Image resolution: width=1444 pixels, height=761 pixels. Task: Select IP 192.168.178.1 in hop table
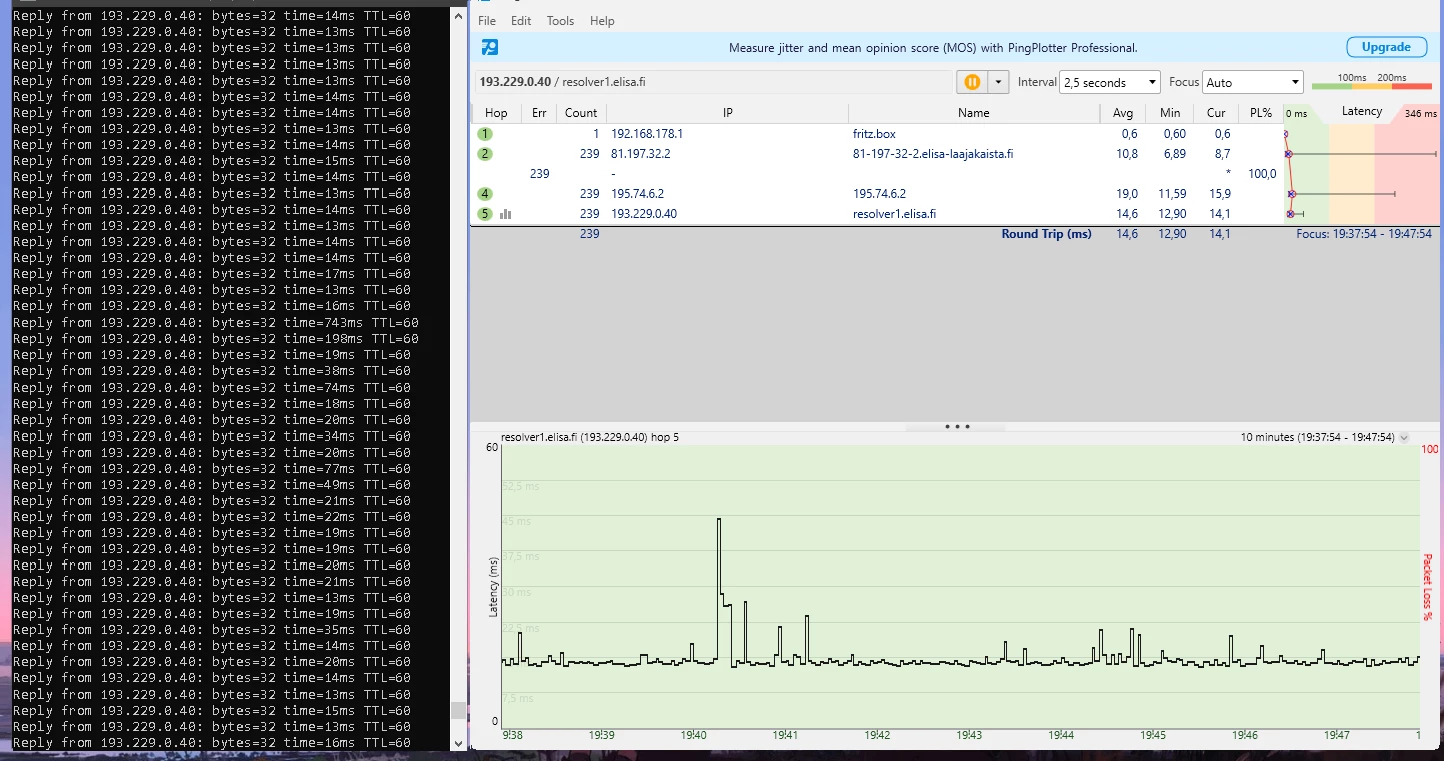[x=647, y=134]
